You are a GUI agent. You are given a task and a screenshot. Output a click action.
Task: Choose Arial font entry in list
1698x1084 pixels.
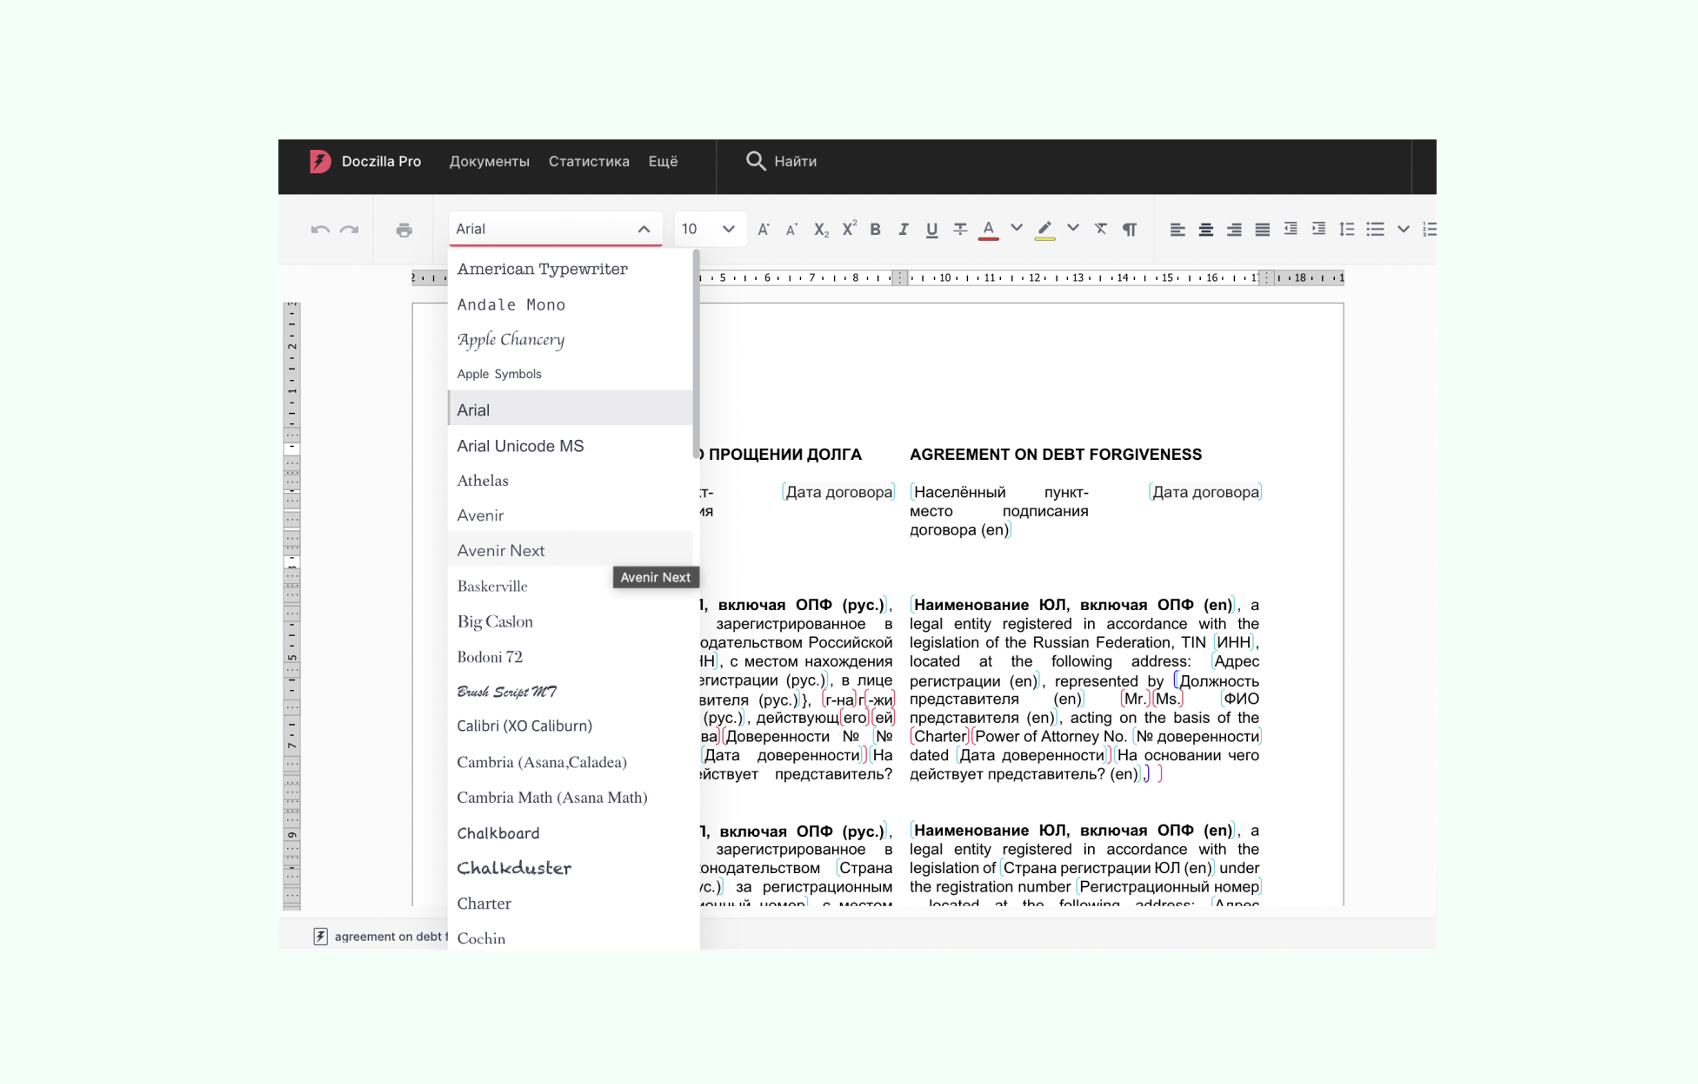(x=570, y=409)
